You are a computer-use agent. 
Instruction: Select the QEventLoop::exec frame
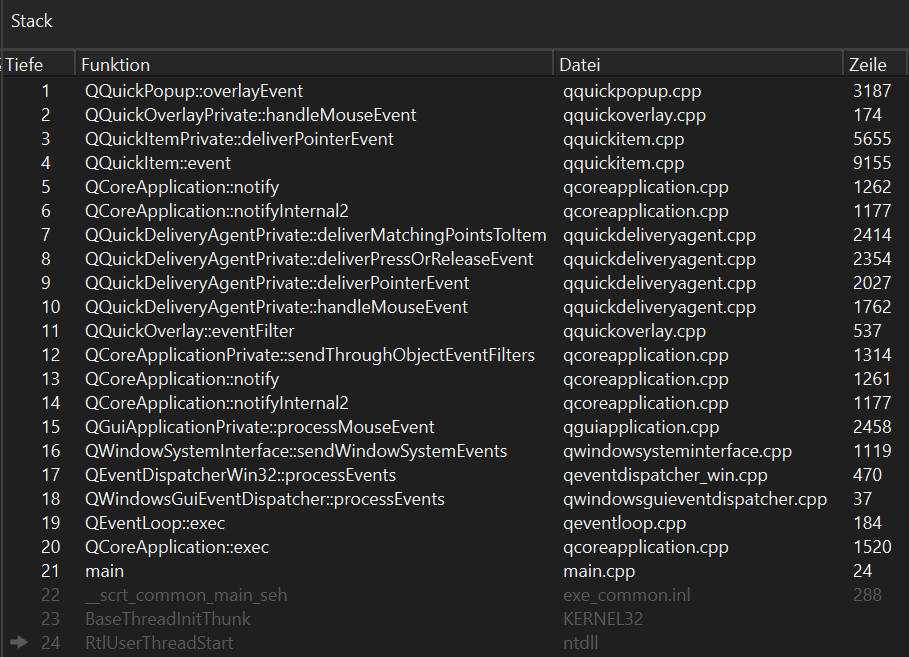click(454, 522)
